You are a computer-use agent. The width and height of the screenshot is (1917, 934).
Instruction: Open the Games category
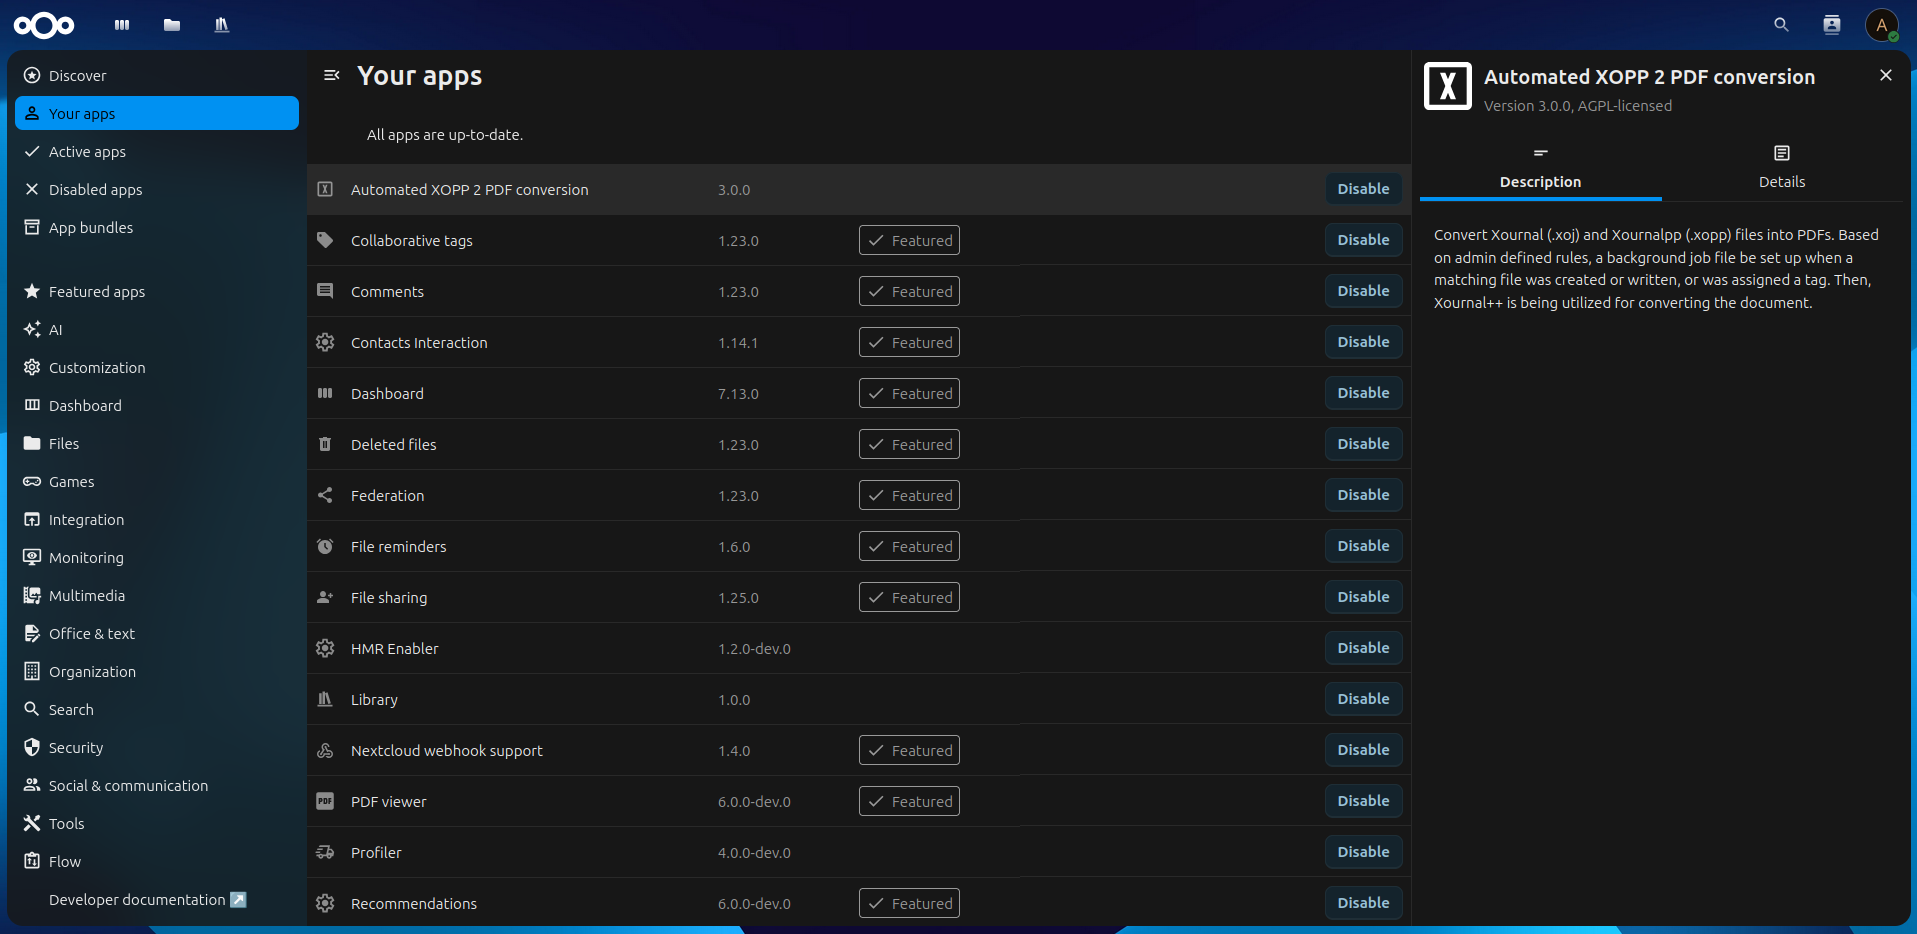coord(157,481)
